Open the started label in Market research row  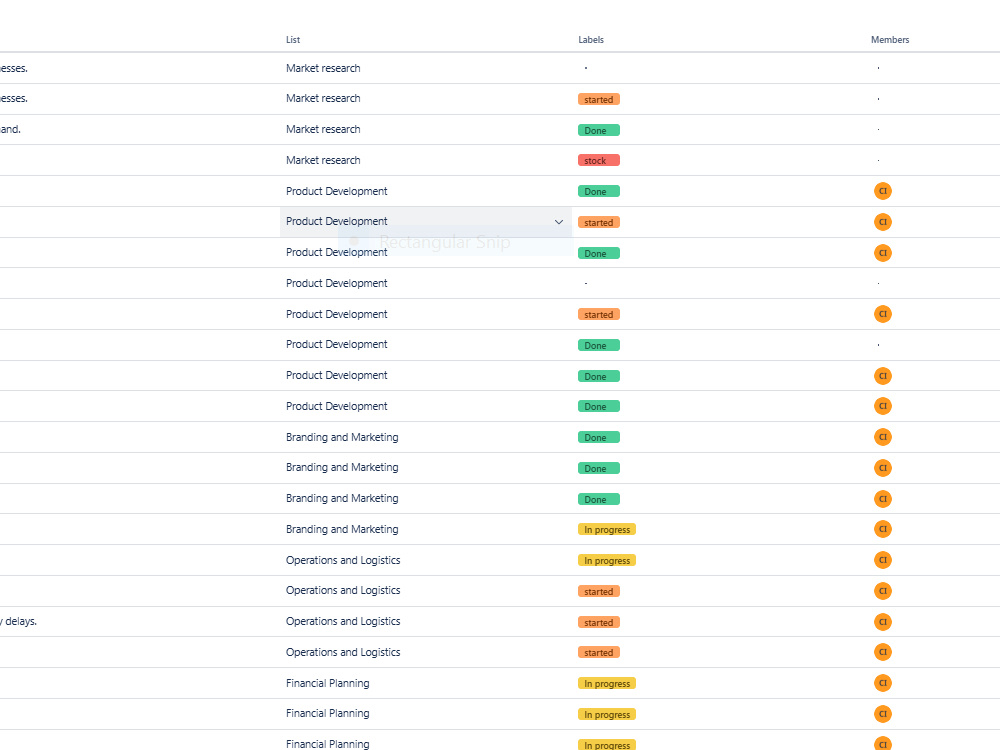[598, 99]
